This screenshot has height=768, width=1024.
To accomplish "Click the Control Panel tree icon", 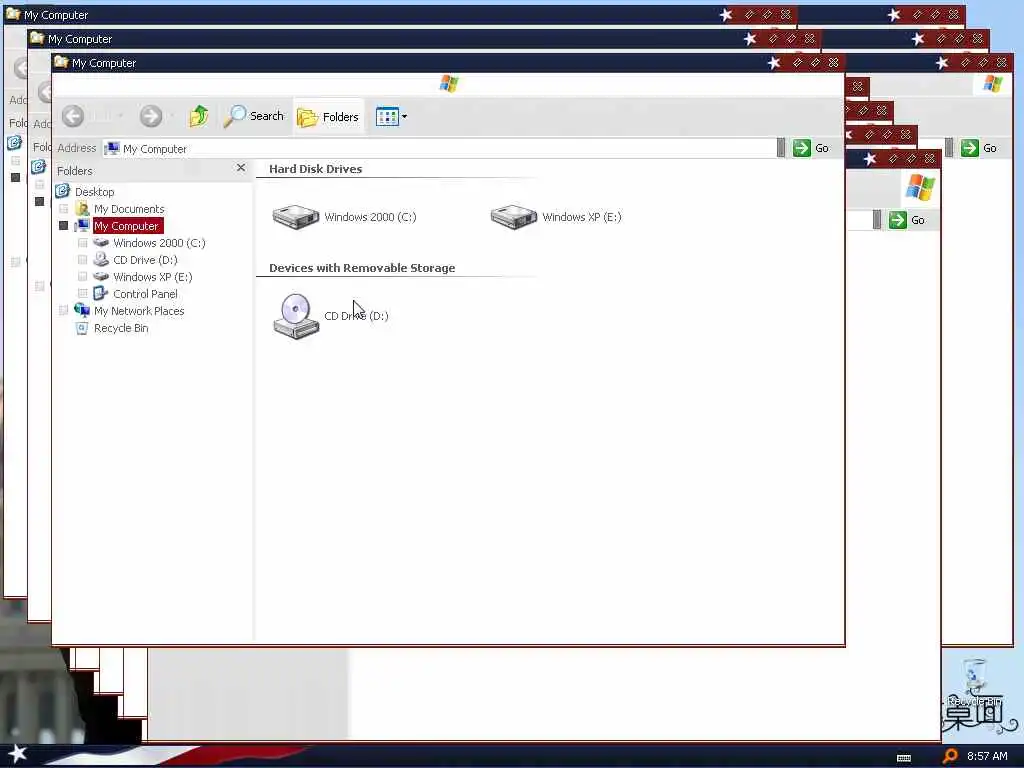I will pyautogui.click(x=101, y=293).
